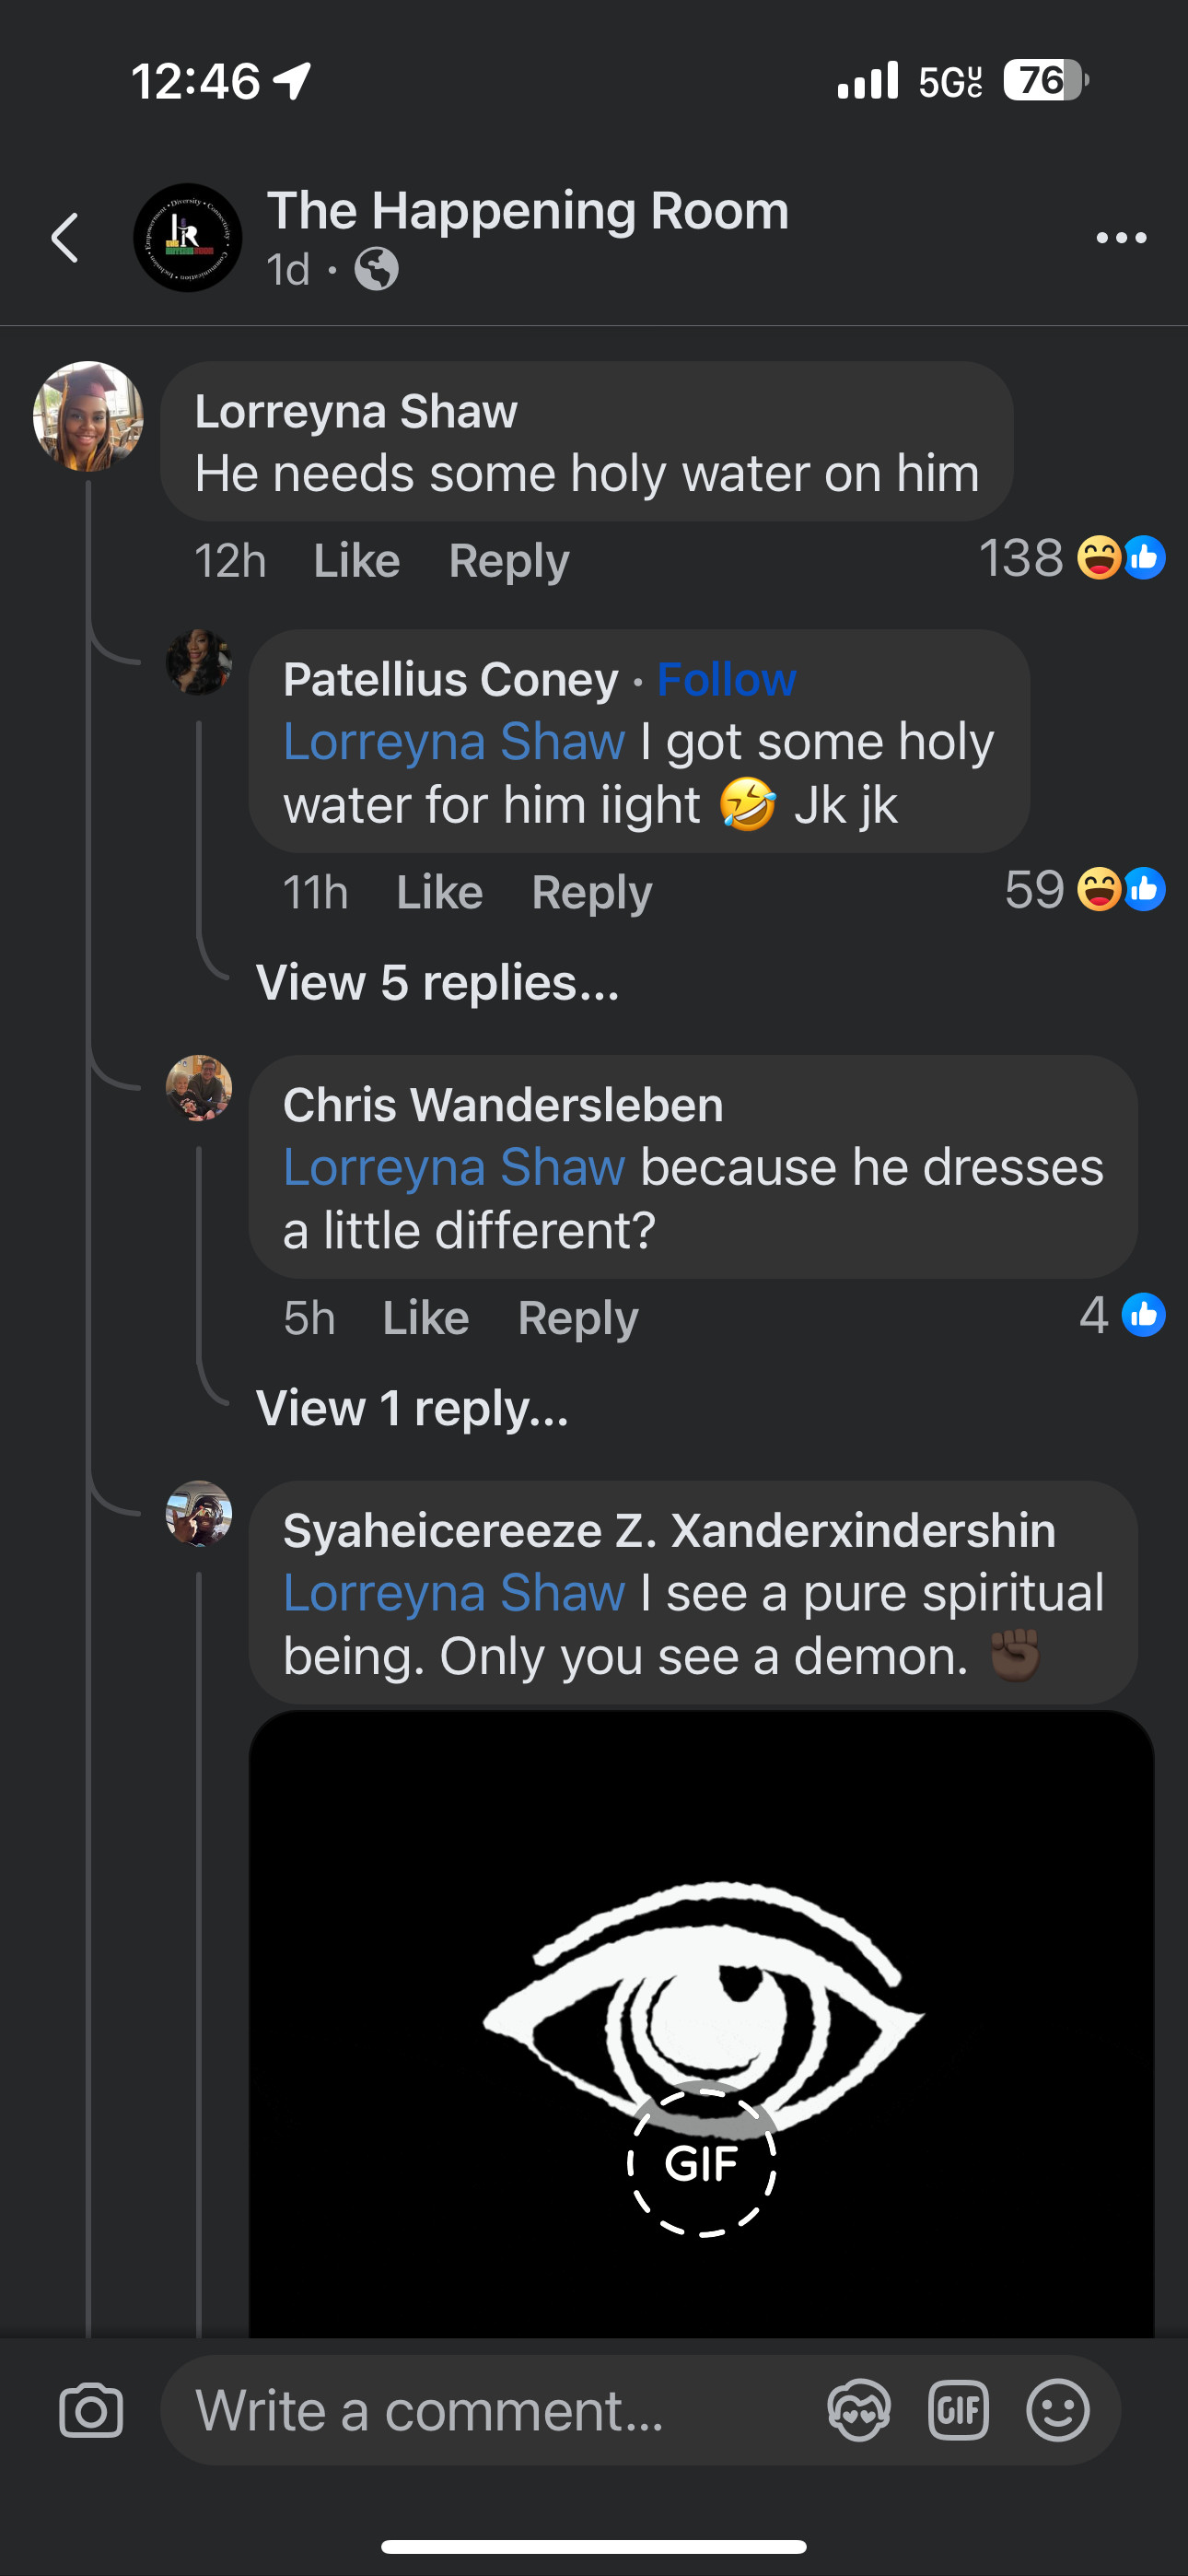Screen dimensions: 1188x2576
Task: Like Lorreyna Shaw's holy water comment
Action: point(356,561)
